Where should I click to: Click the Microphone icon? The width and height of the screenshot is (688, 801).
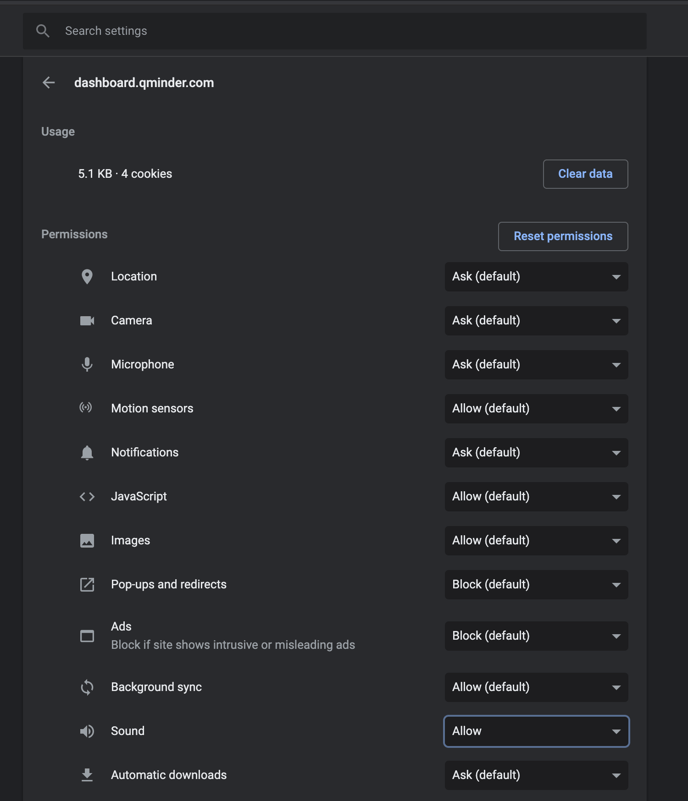(87, 364)
